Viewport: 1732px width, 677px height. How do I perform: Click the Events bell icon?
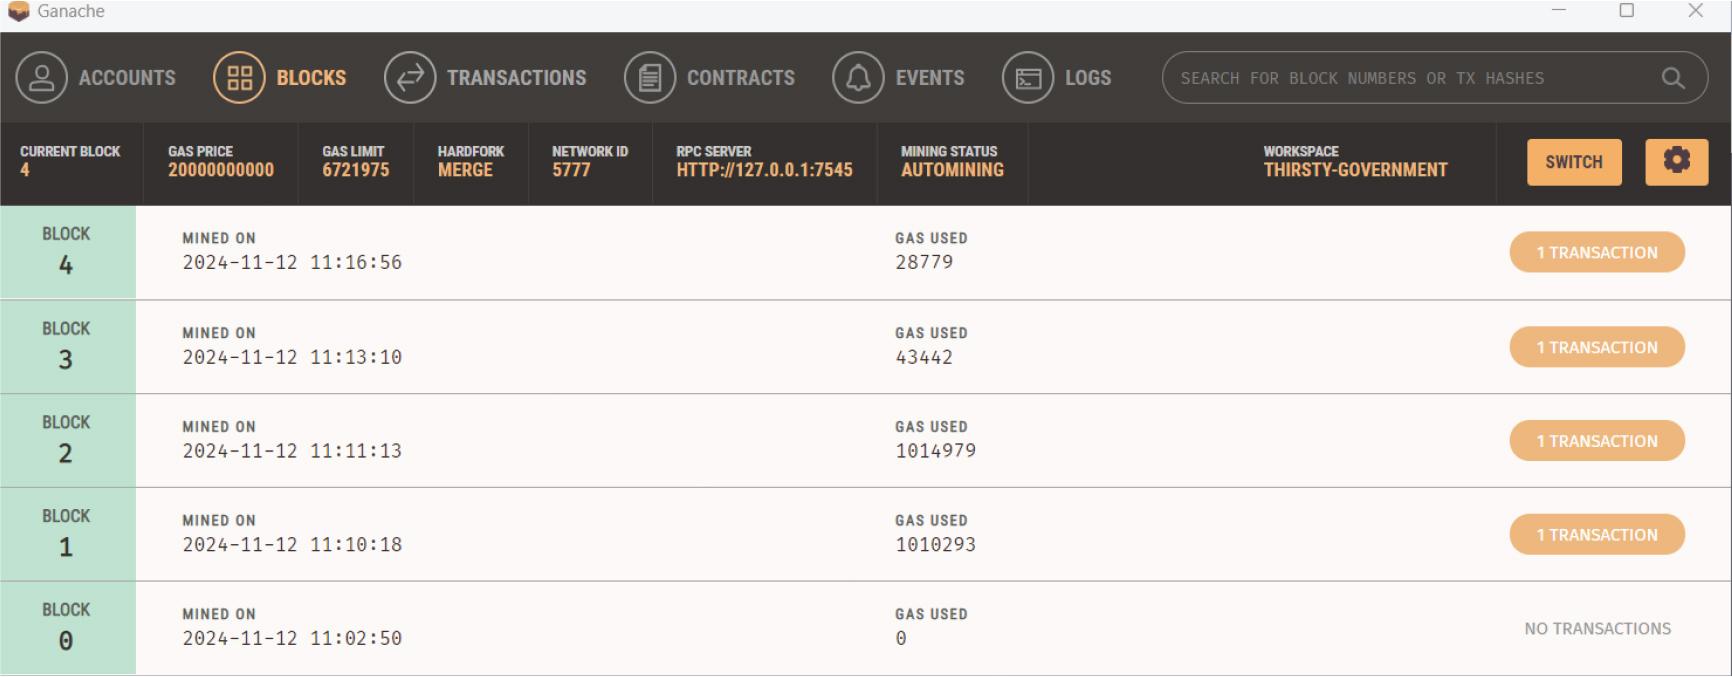pyautogui.click(x=858, y=78)
